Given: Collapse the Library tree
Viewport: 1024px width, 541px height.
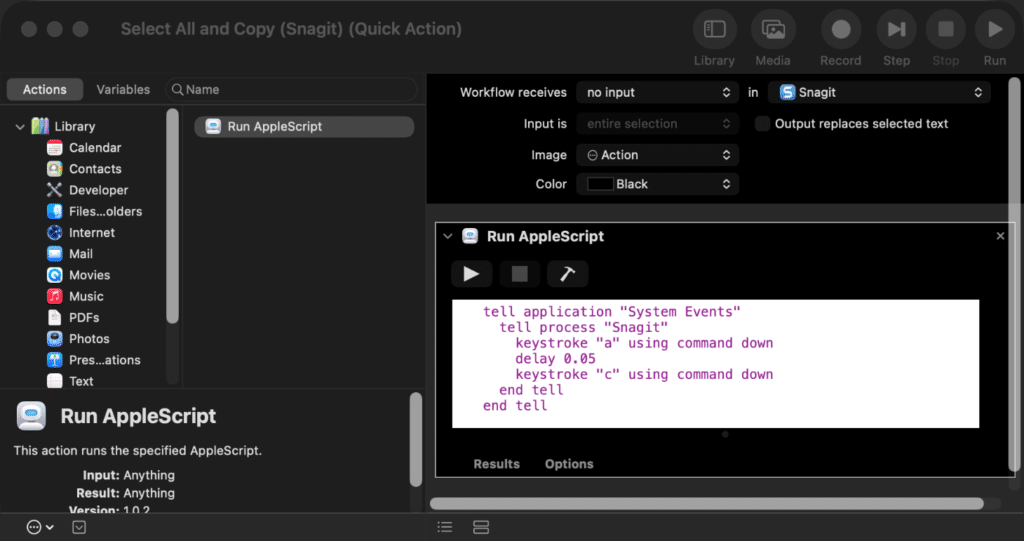Looking at the screenshot, I should point(20,127).
